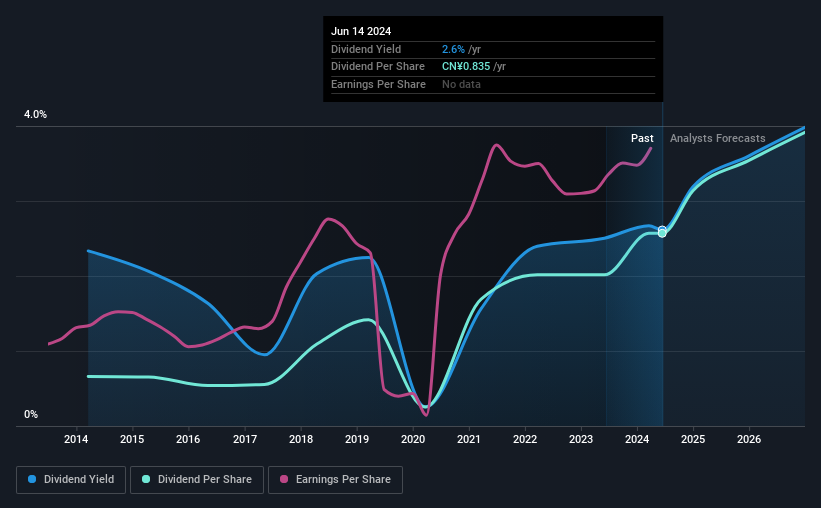Click the Jun 14 2024 tooltip date
The height and width of the screenshot is (508, 821).
(361, 31)
